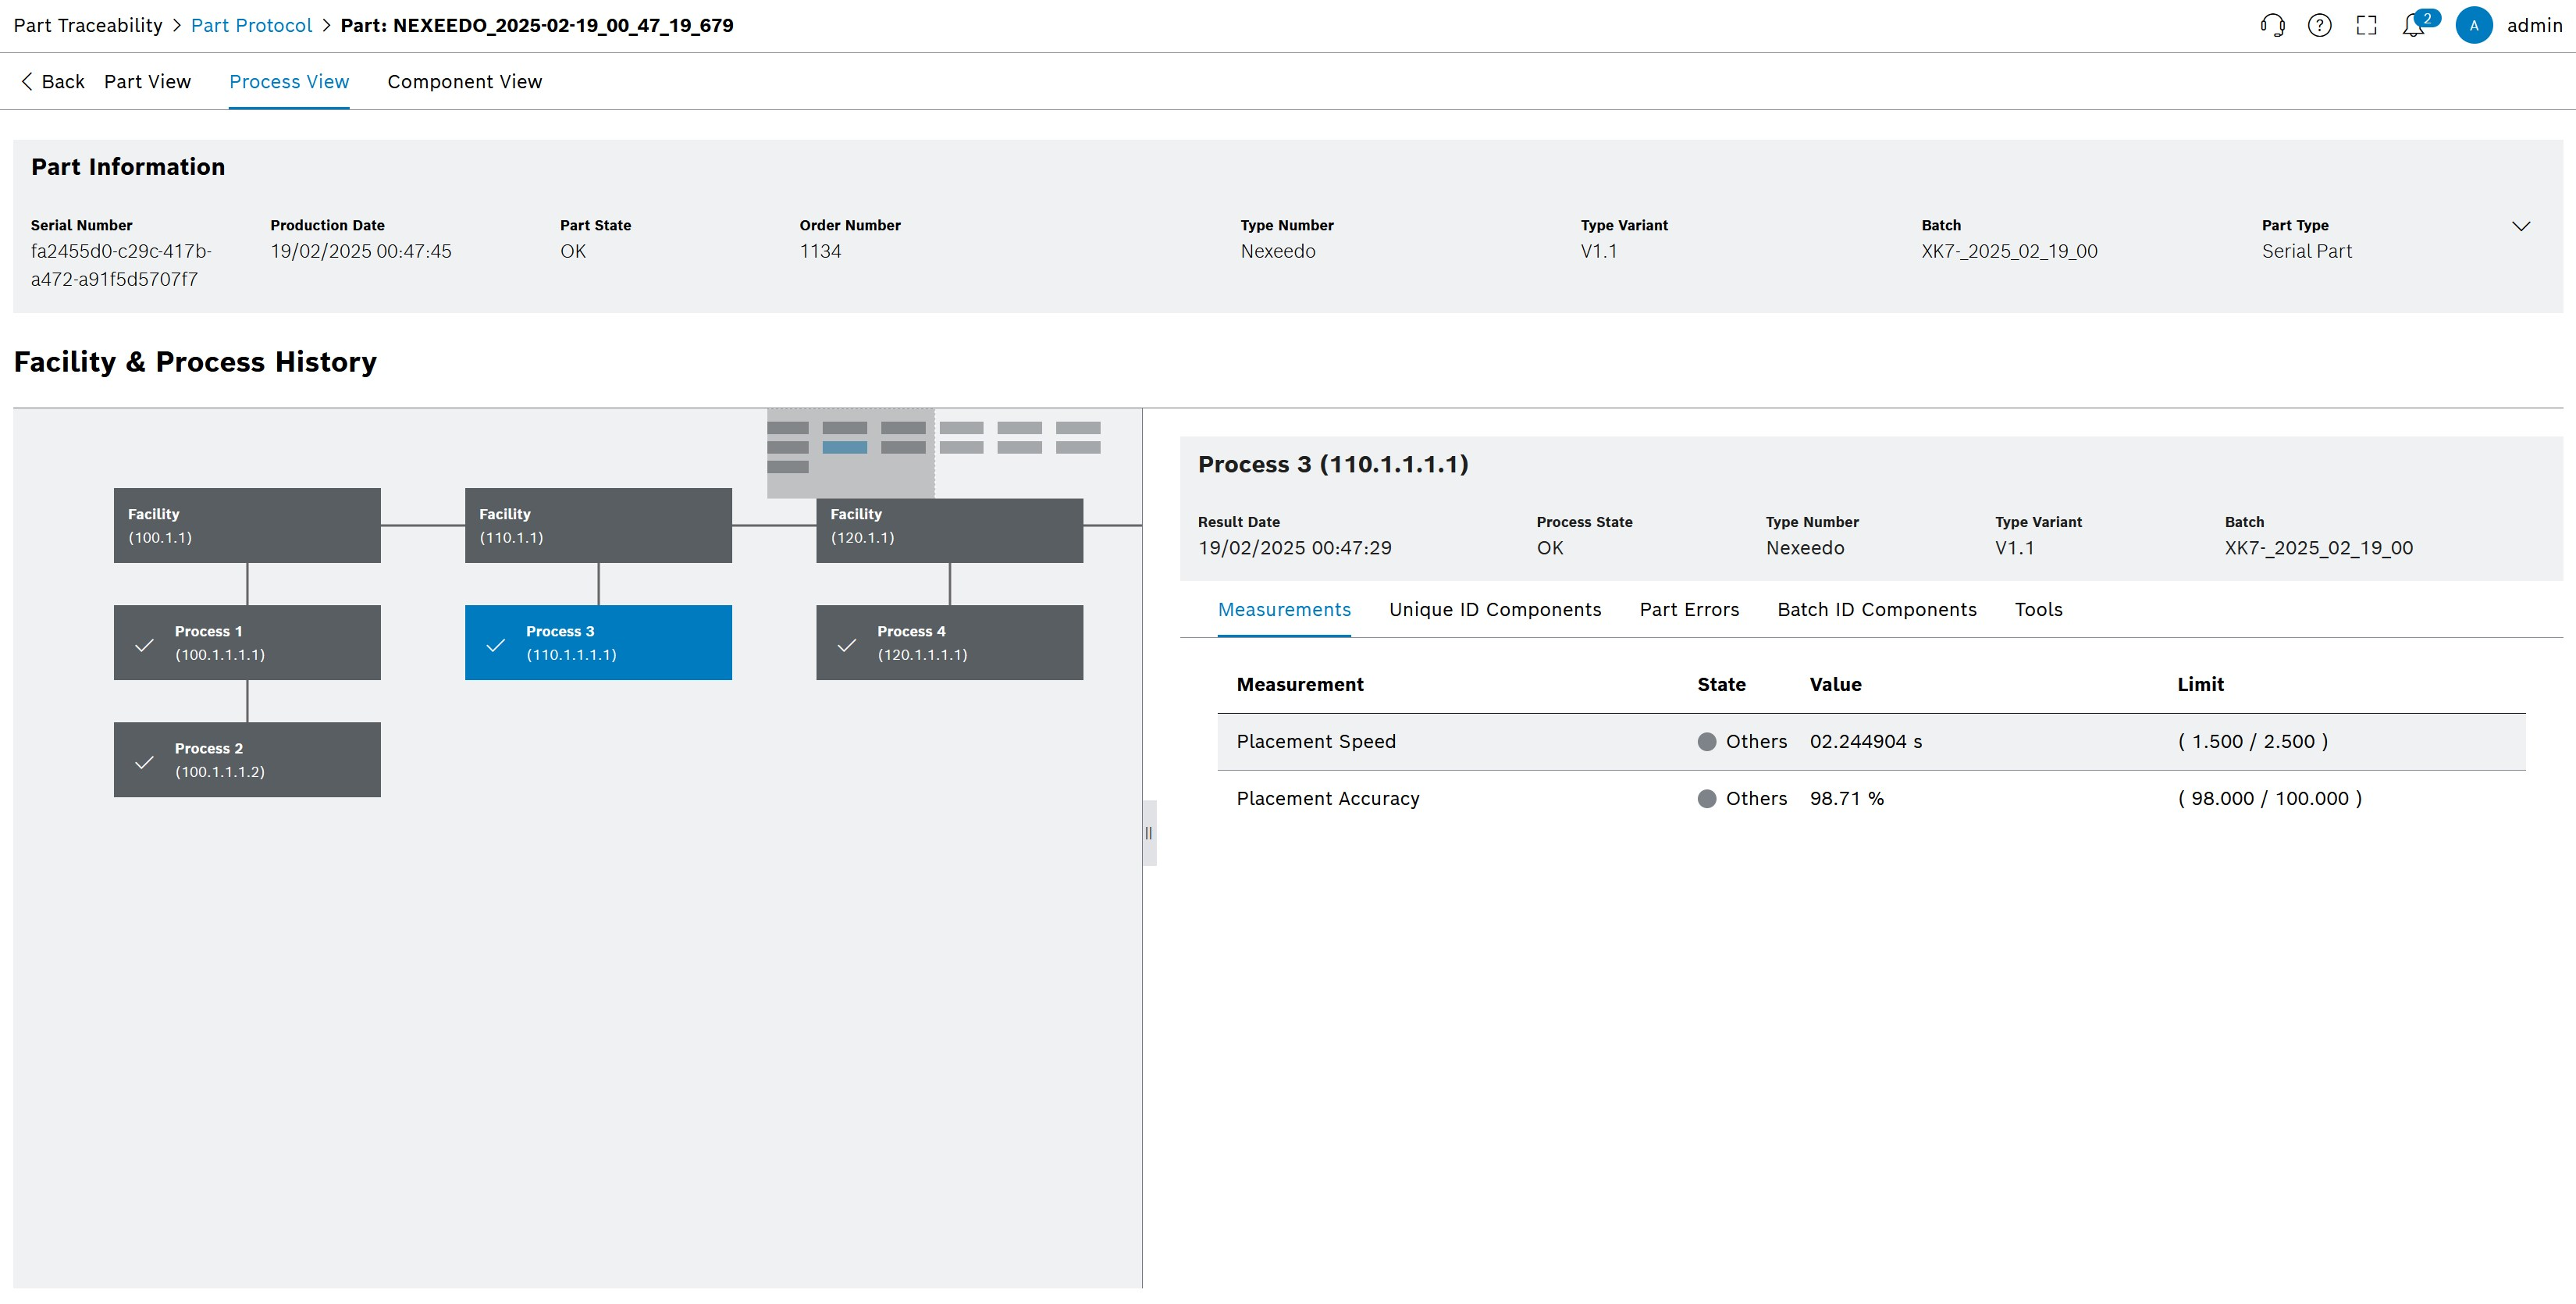
Task: Switch to the Component View tab
Action: click(x=464, y=82)
